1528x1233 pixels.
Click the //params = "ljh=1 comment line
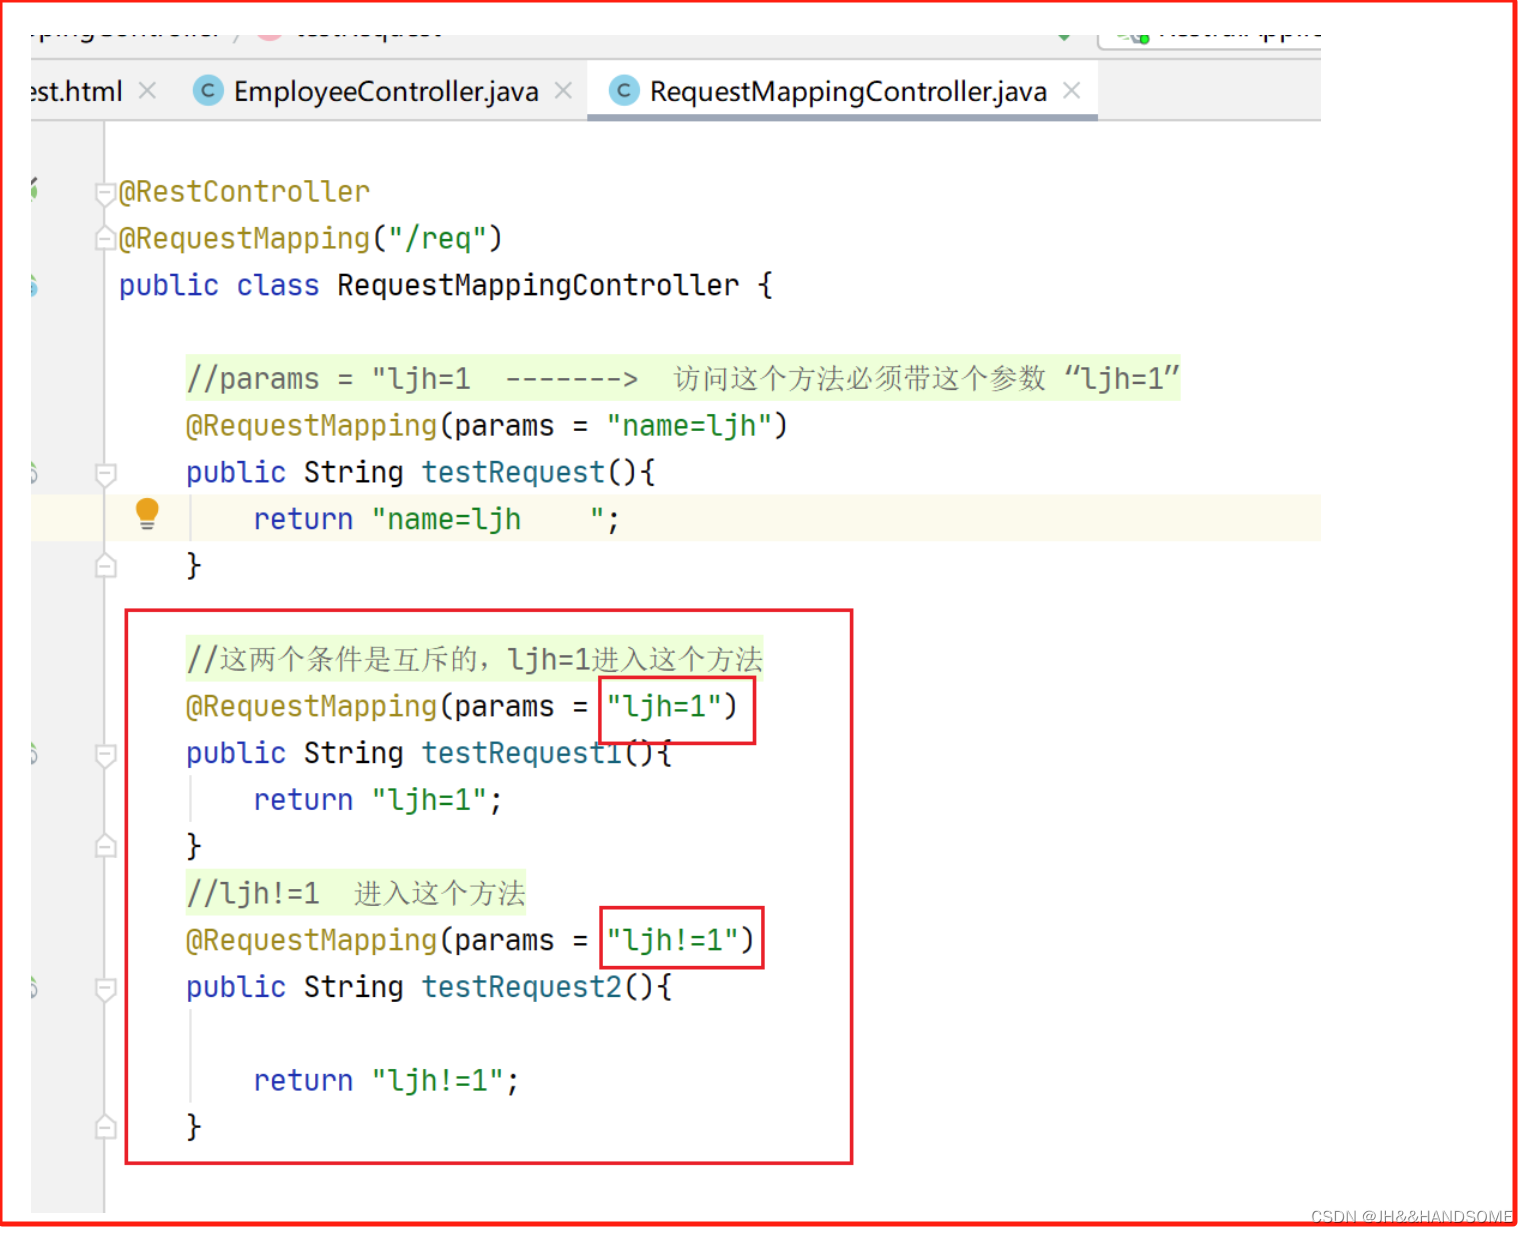coord(682,379)
